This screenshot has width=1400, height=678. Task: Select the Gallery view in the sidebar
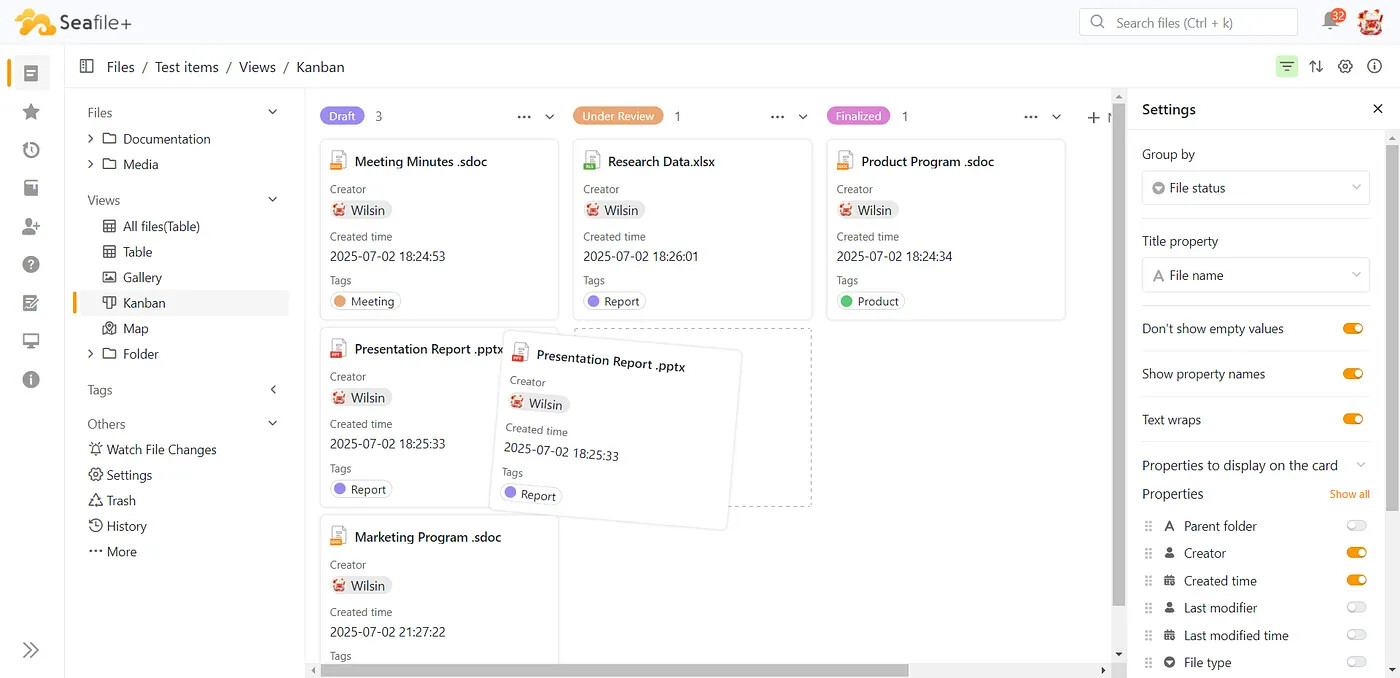(x=142, y=278)
